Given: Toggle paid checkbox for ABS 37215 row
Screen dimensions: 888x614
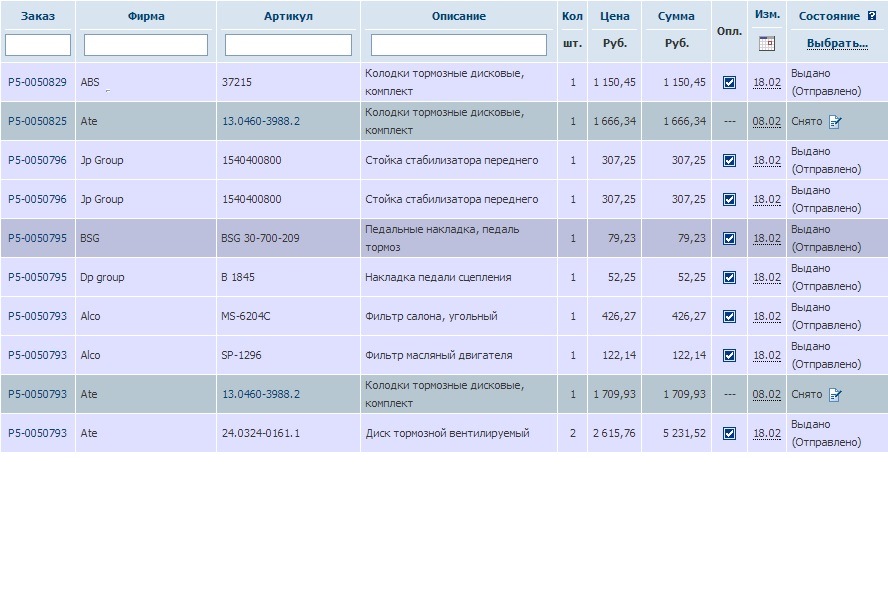Looking at the screenshot, I should (729, 83).
